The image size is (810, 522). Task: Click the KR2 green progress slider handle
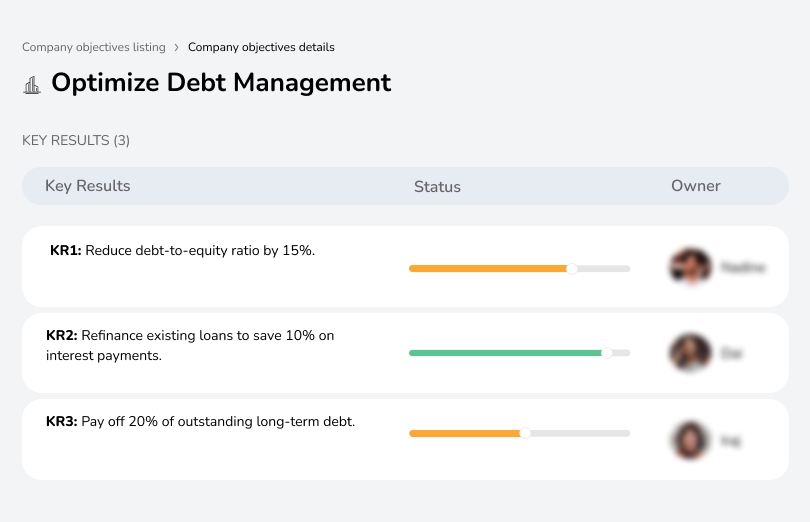click(x=607, y=353)
